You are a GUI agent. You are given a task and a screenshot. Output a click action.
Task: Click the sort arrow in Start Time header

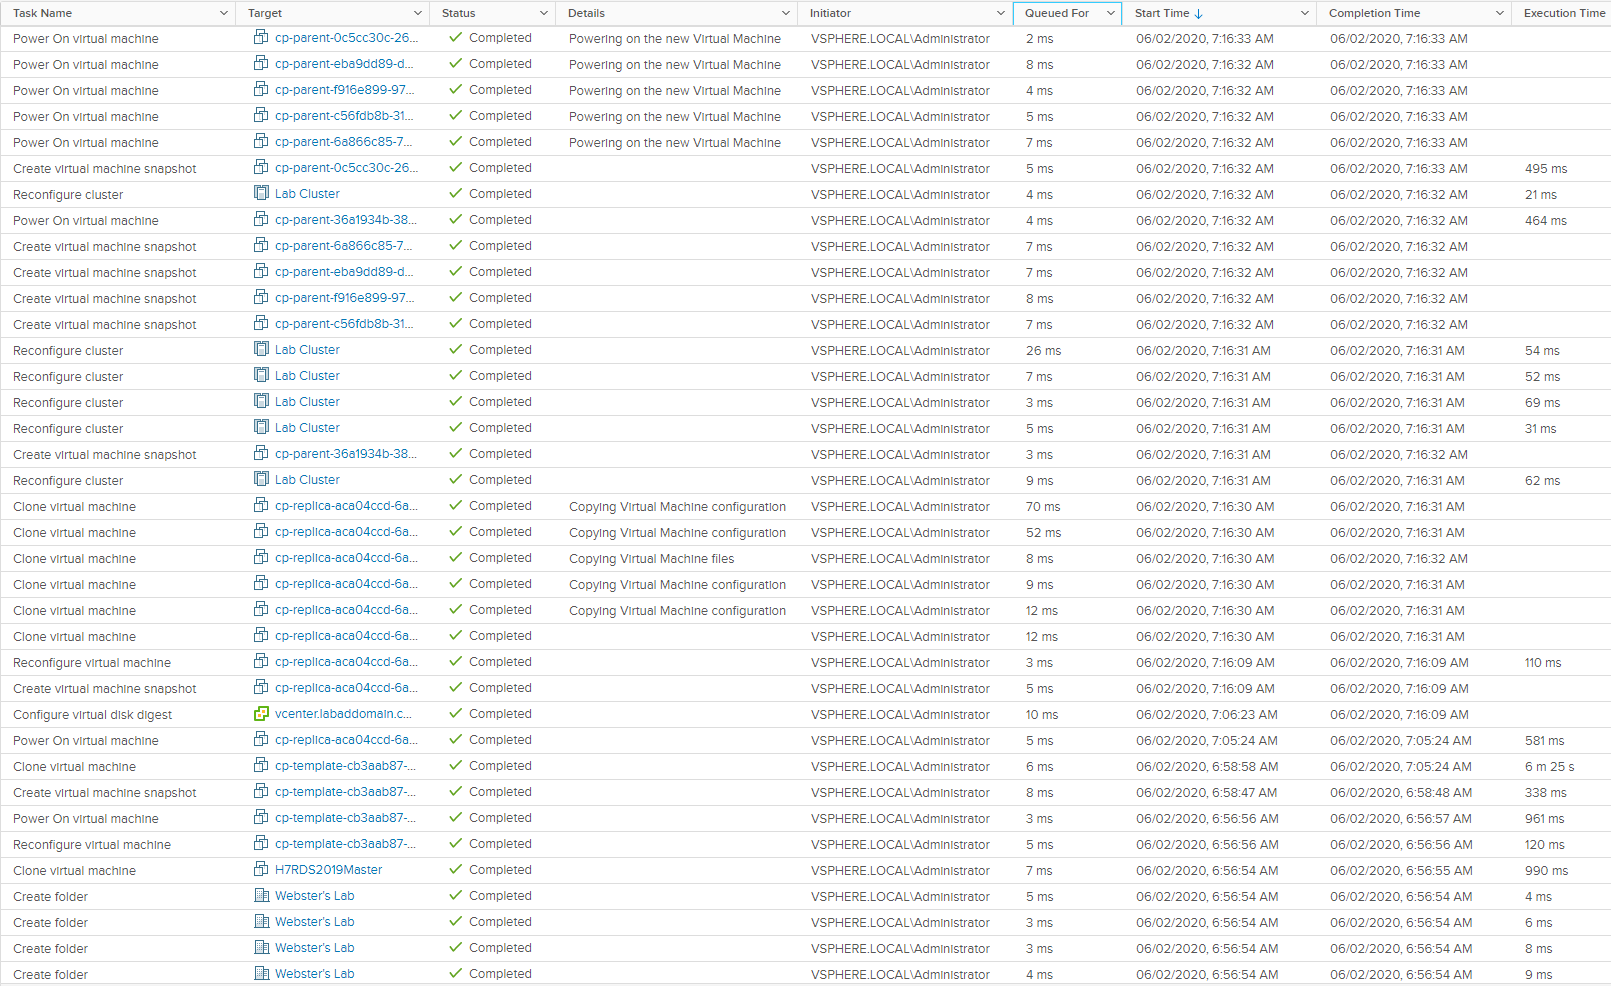click(1199, 14)
